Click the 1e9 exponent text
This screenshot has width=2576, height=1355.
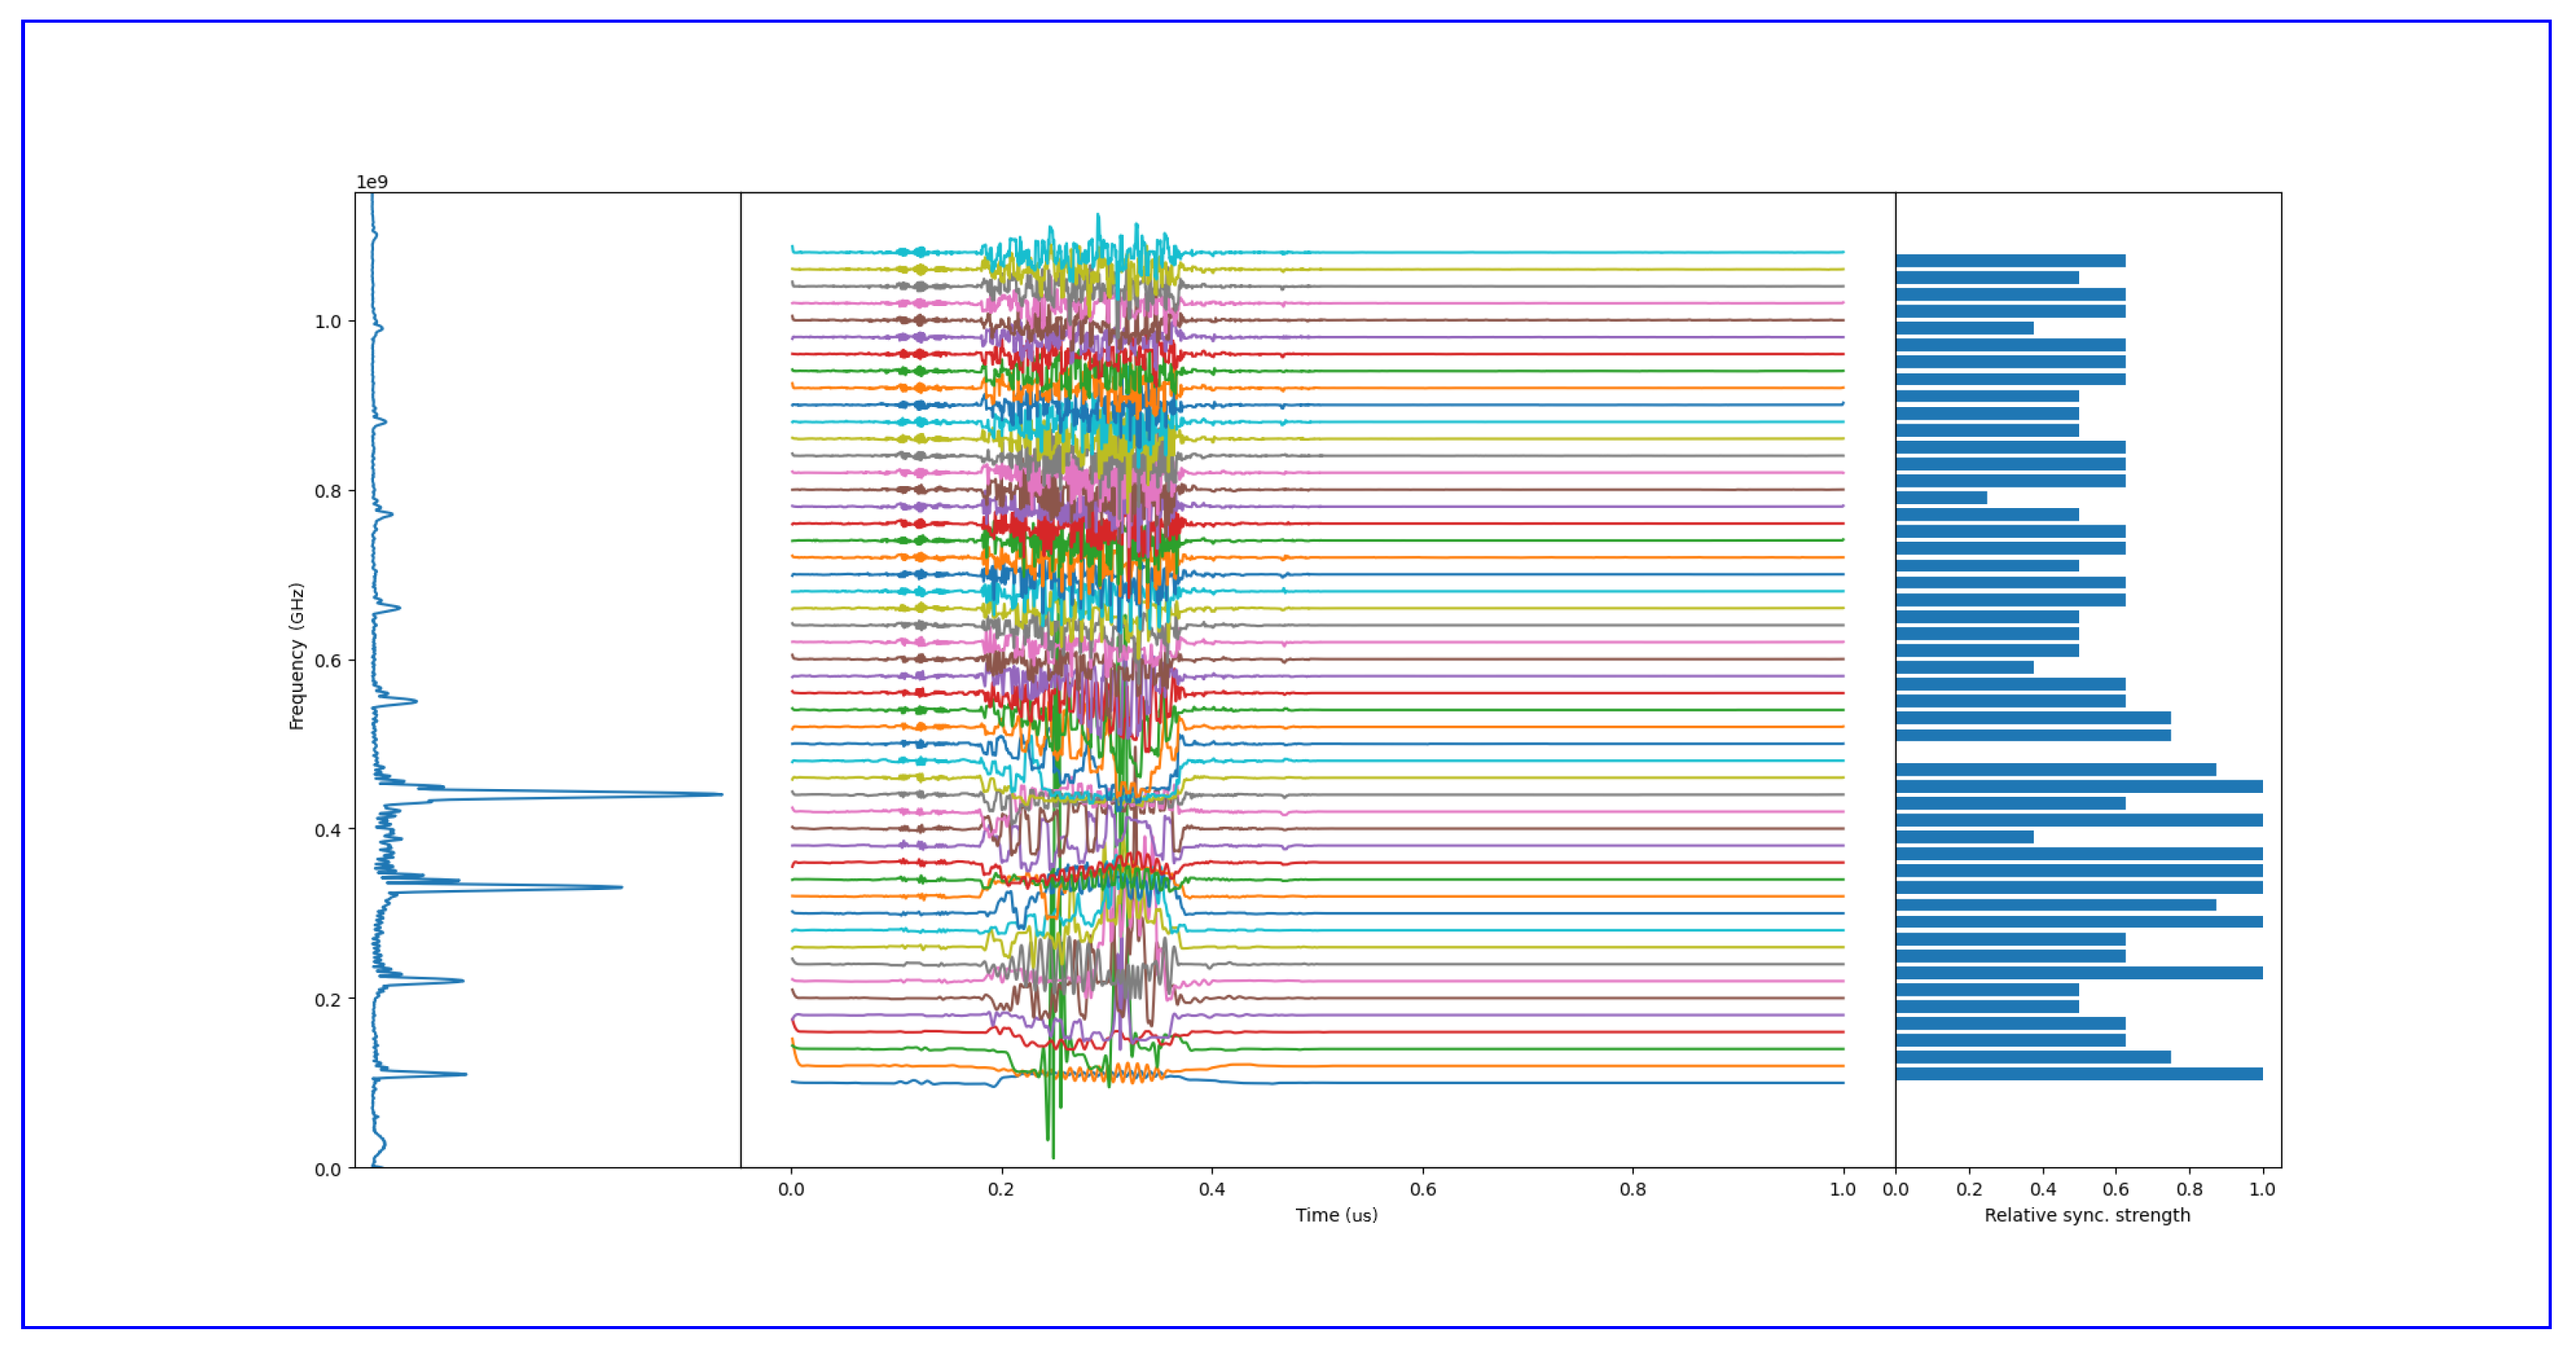(372, 182)
